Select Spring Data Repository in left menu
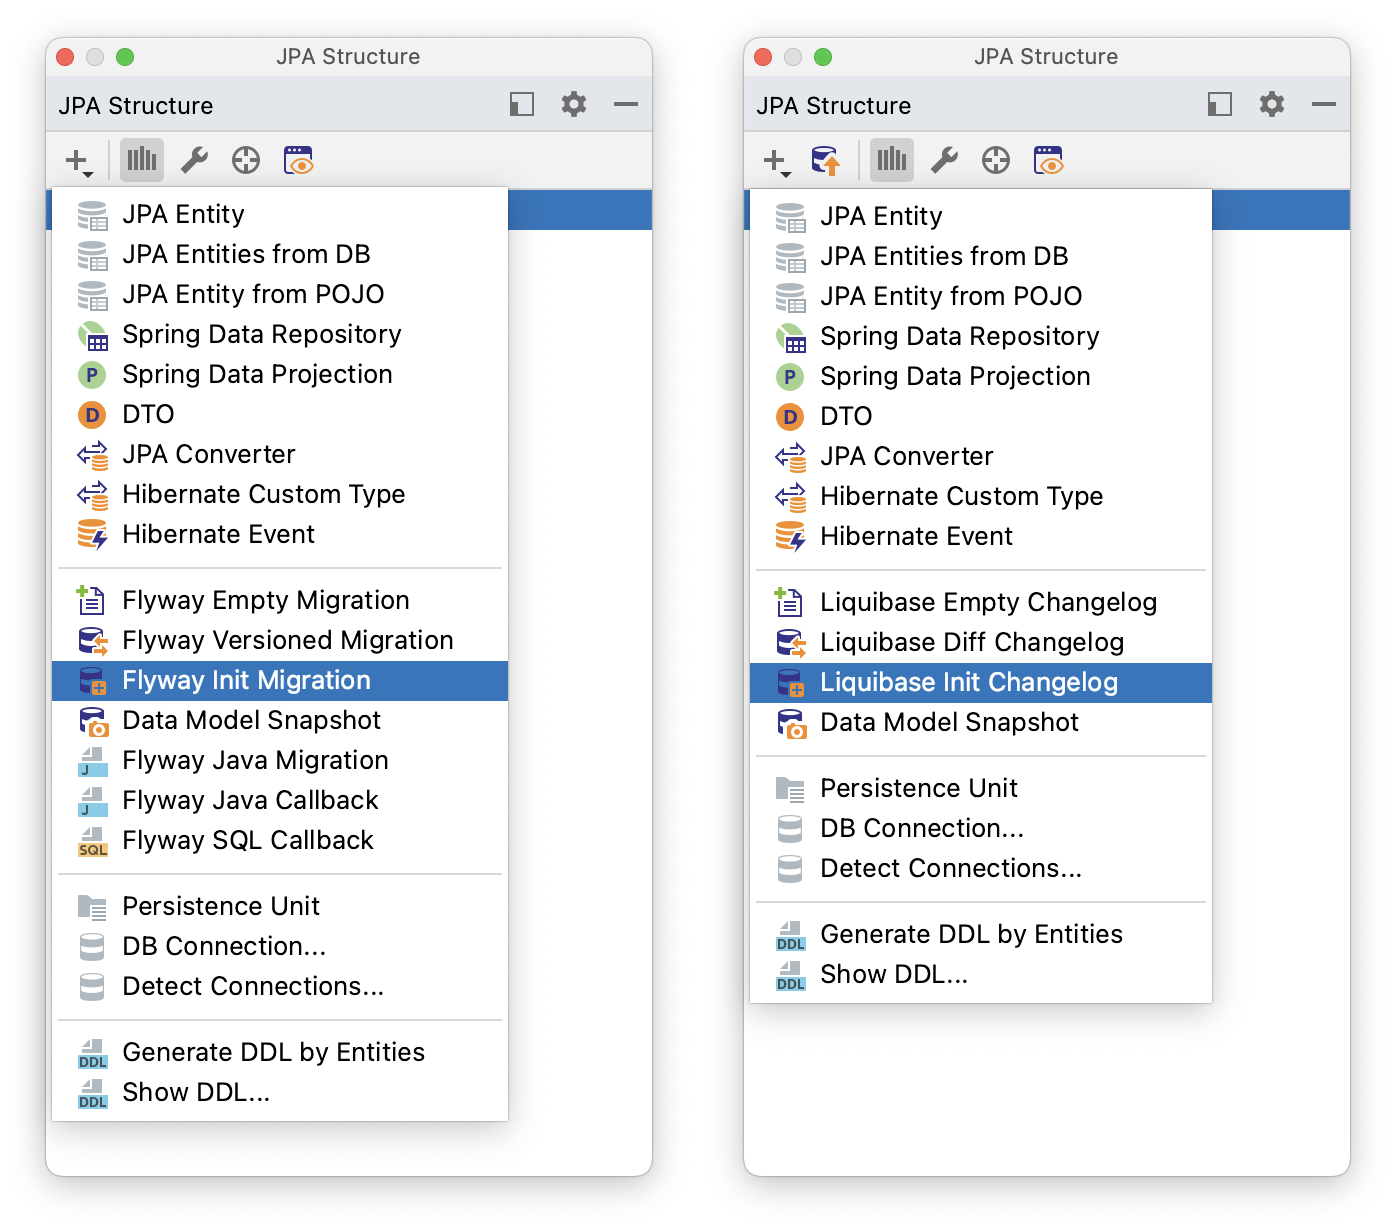The image size is (1396, 1230). pyautogui.click(x=280, y=335)
